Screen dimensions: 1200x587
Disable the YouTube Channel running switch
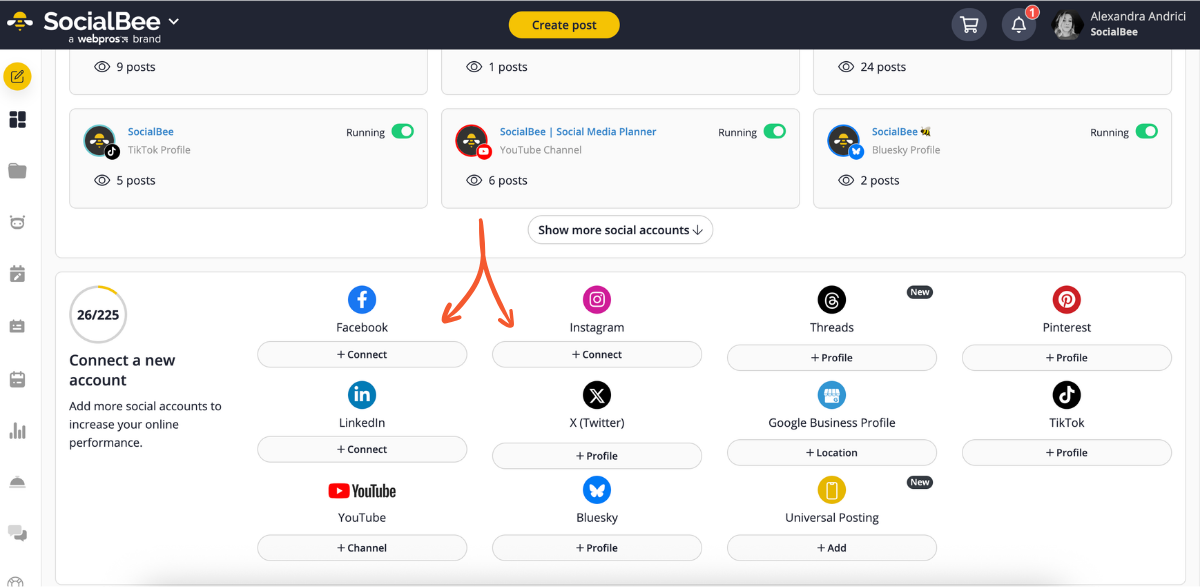pyautogui.click(x=774, y=132)
